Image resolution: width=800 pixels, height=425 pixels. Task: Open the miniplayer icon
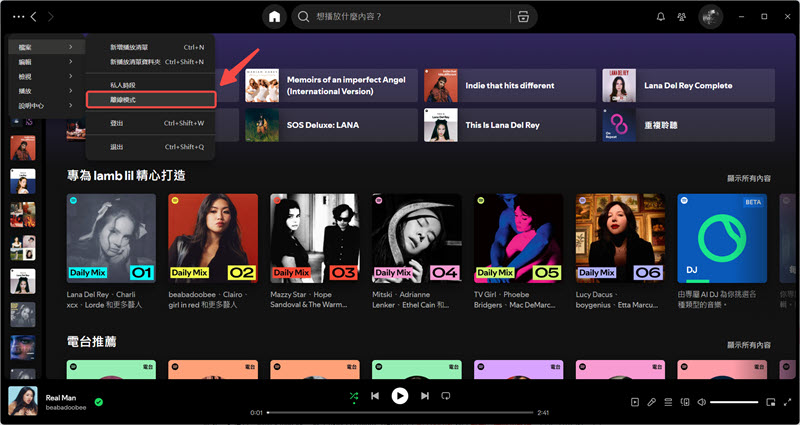[x=770, y=402]
